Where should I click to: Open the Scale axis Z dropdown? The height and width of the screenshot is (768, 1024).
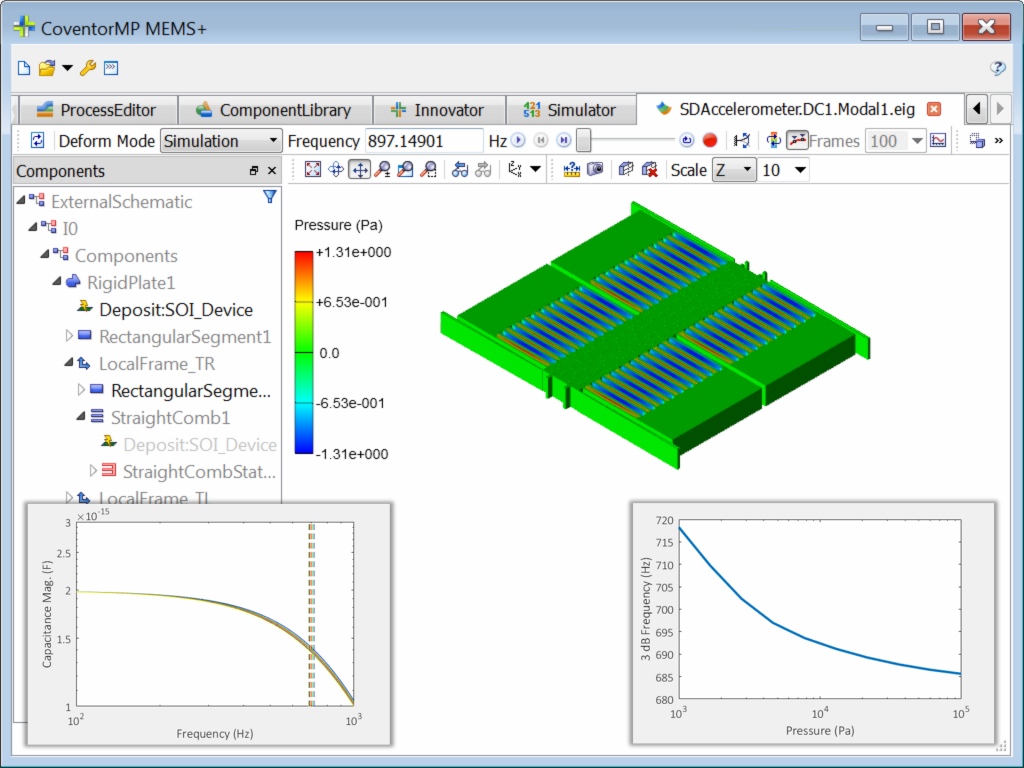click(x=747, y=170)
